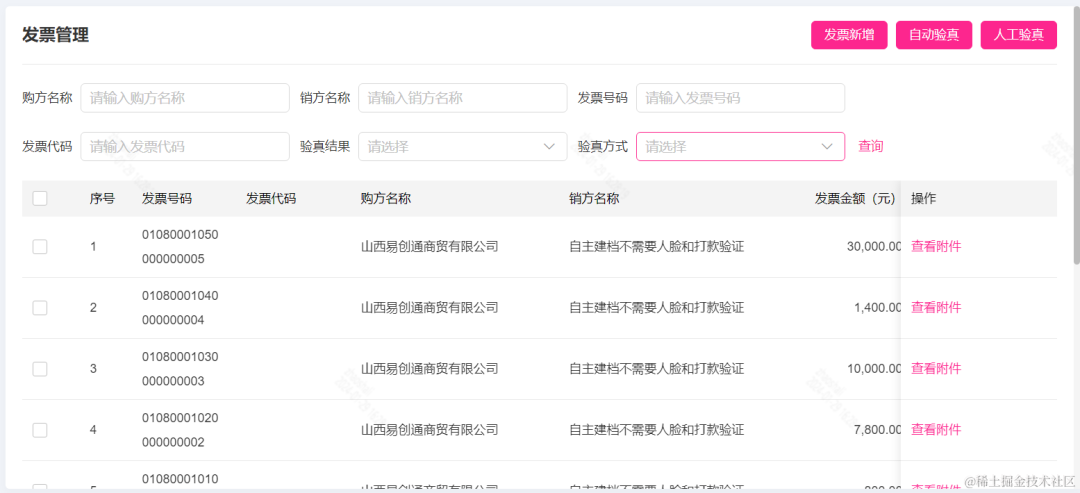Open 查看附件 for the 1,400.00 invoice
The height and width of the screenshot is (493, 1080).
pos(936,308)
